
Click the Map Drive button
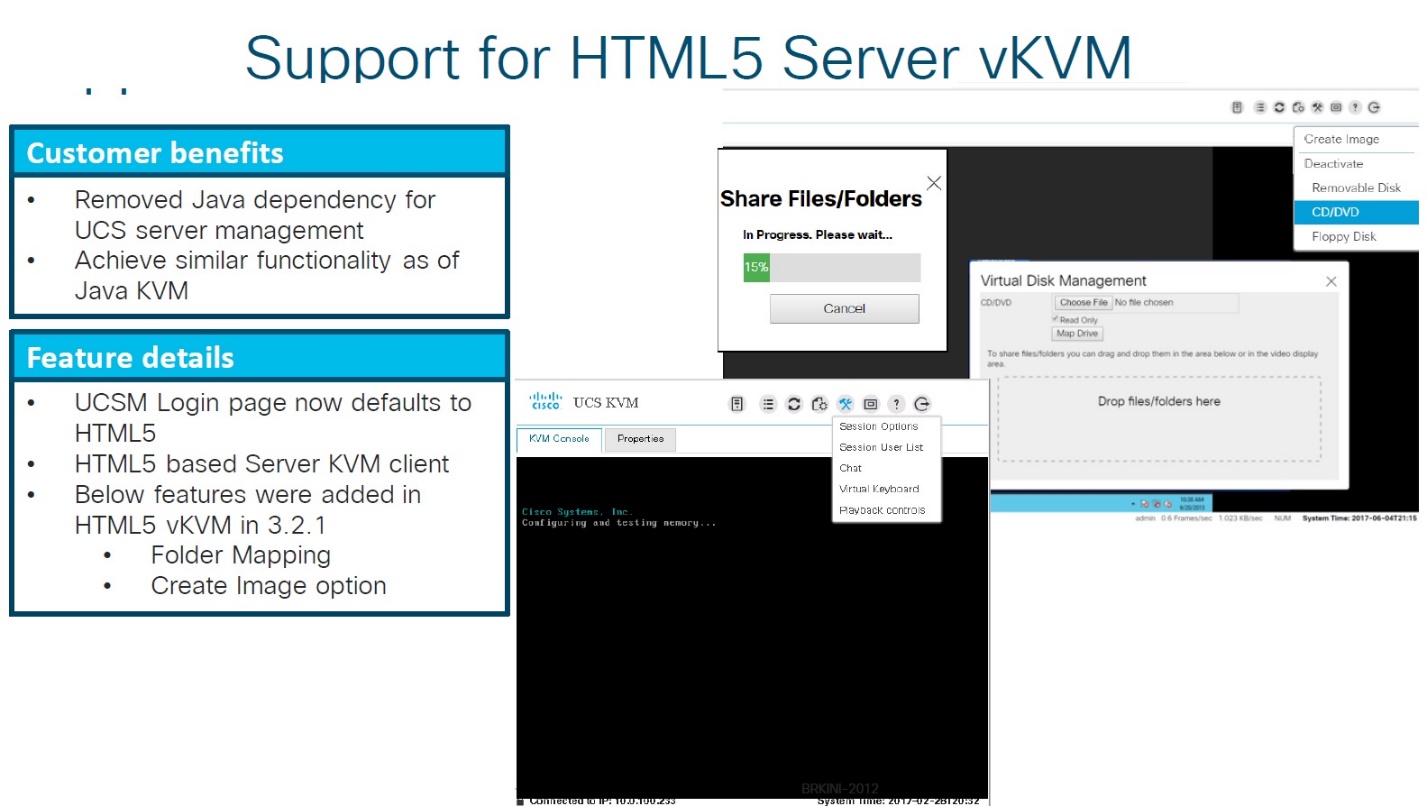click(1077, 333)
